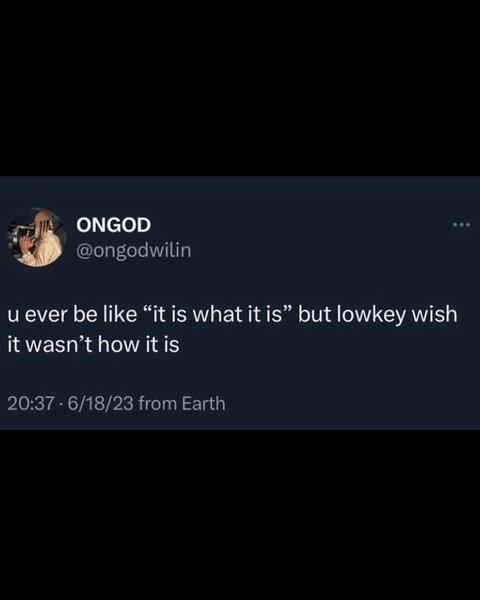Image resolution: width=480 pixels, height=600 pixels.
Task: Click the word "Earth" in the footer
Action: tap(204, 404)
